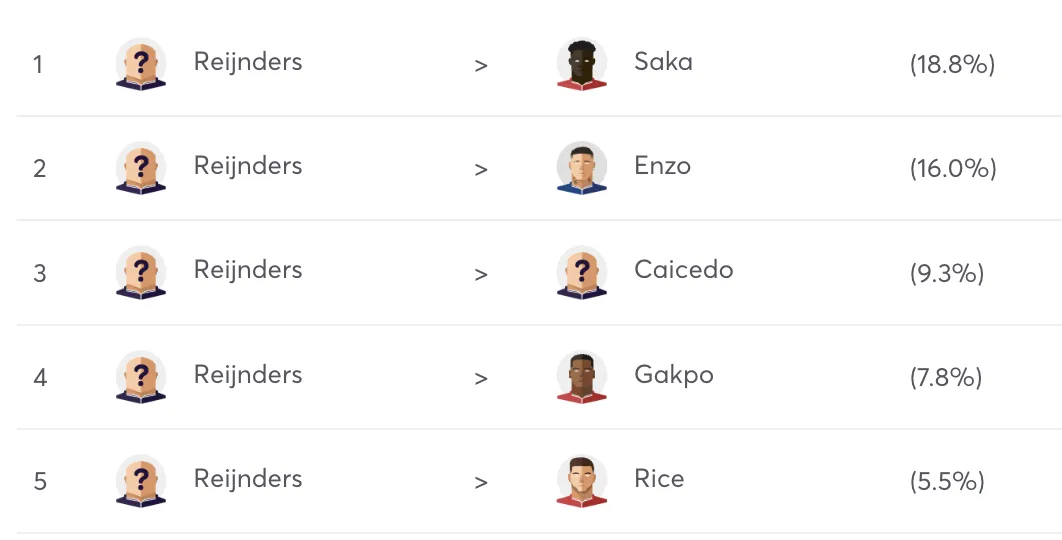Click Reijnders name in row 4
The image size is (1062, 540).
(x=248, y=375)
